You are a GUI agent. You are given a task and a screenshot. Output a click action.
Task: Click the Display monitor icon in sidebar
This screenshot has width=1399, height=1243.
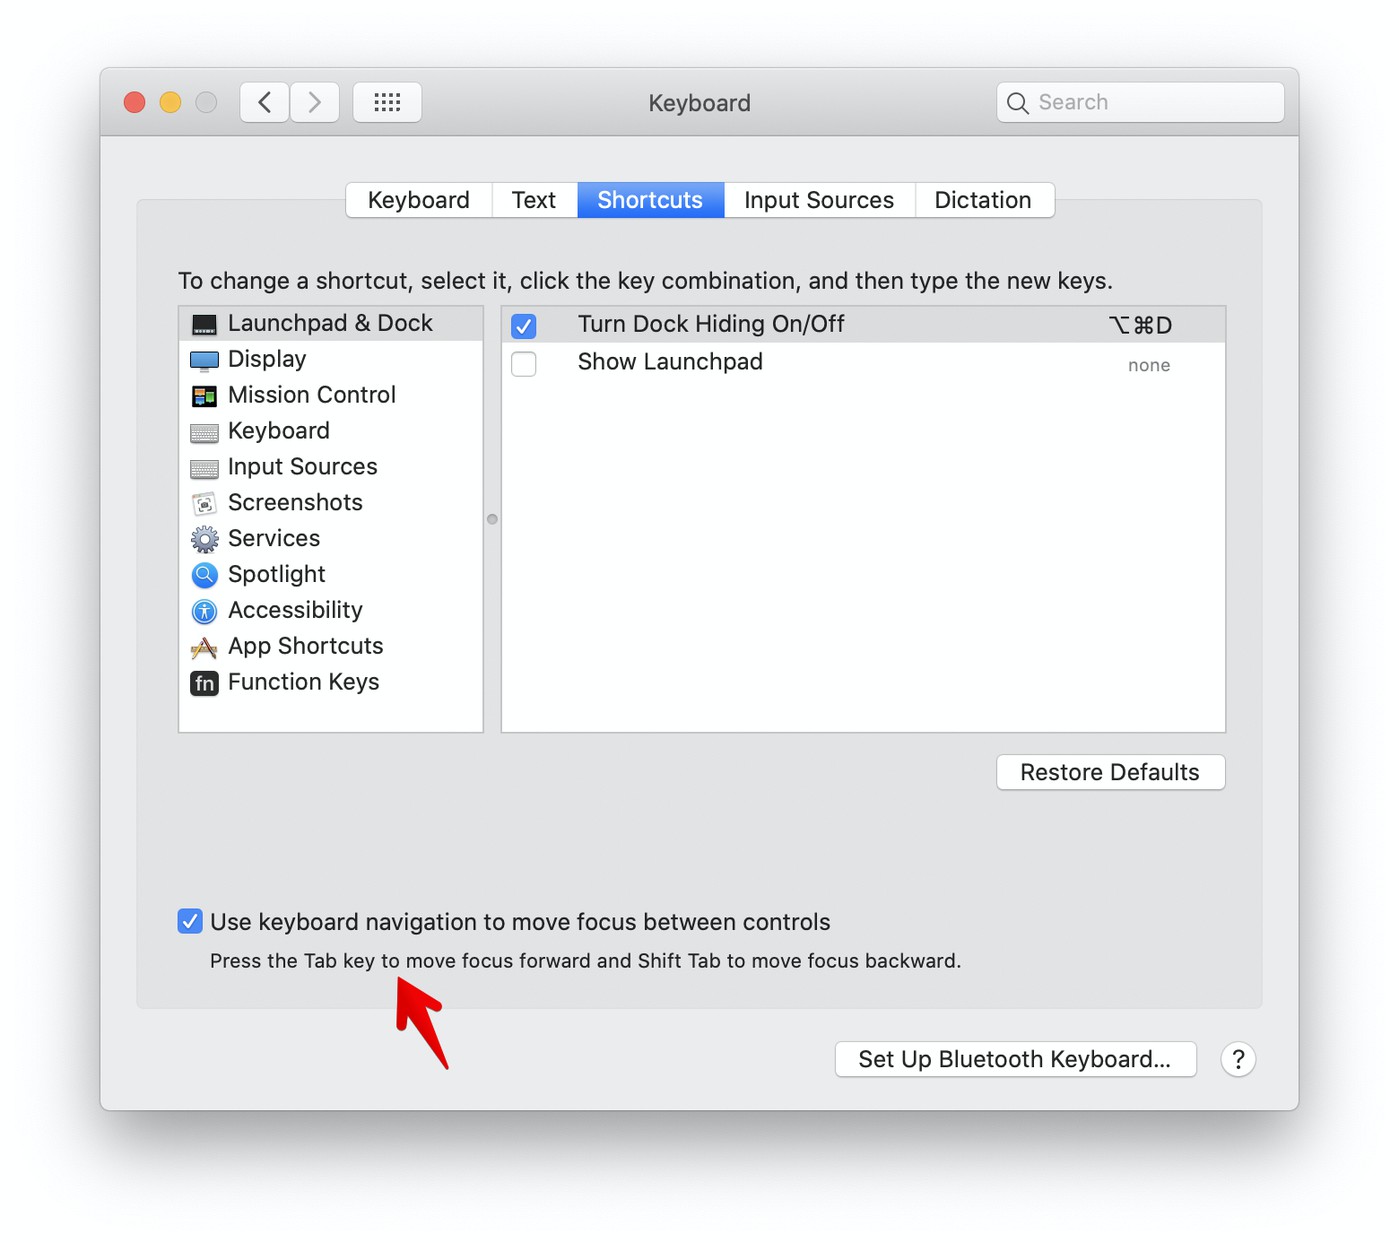click(204, 360)
